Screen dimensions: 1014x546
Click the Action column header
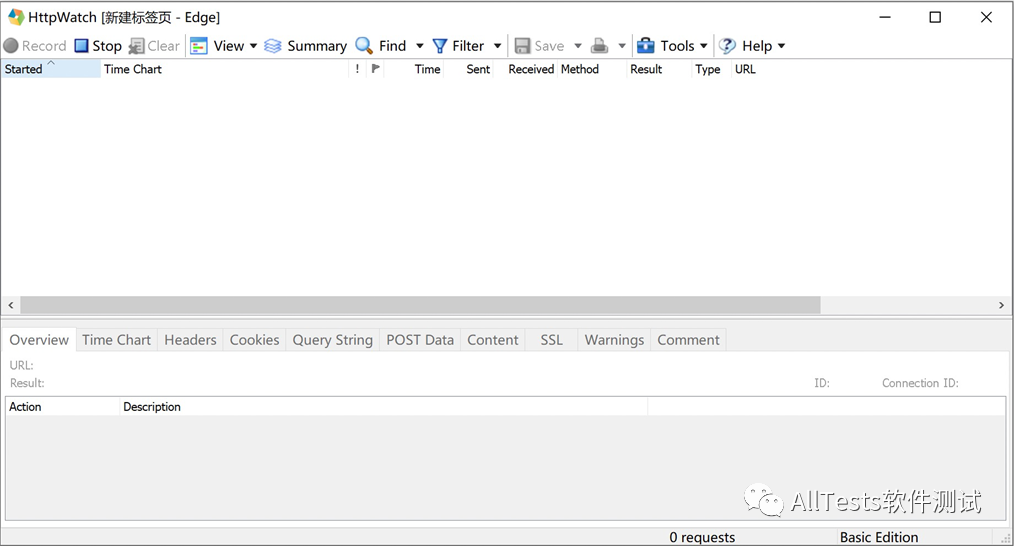coord(63,407)
